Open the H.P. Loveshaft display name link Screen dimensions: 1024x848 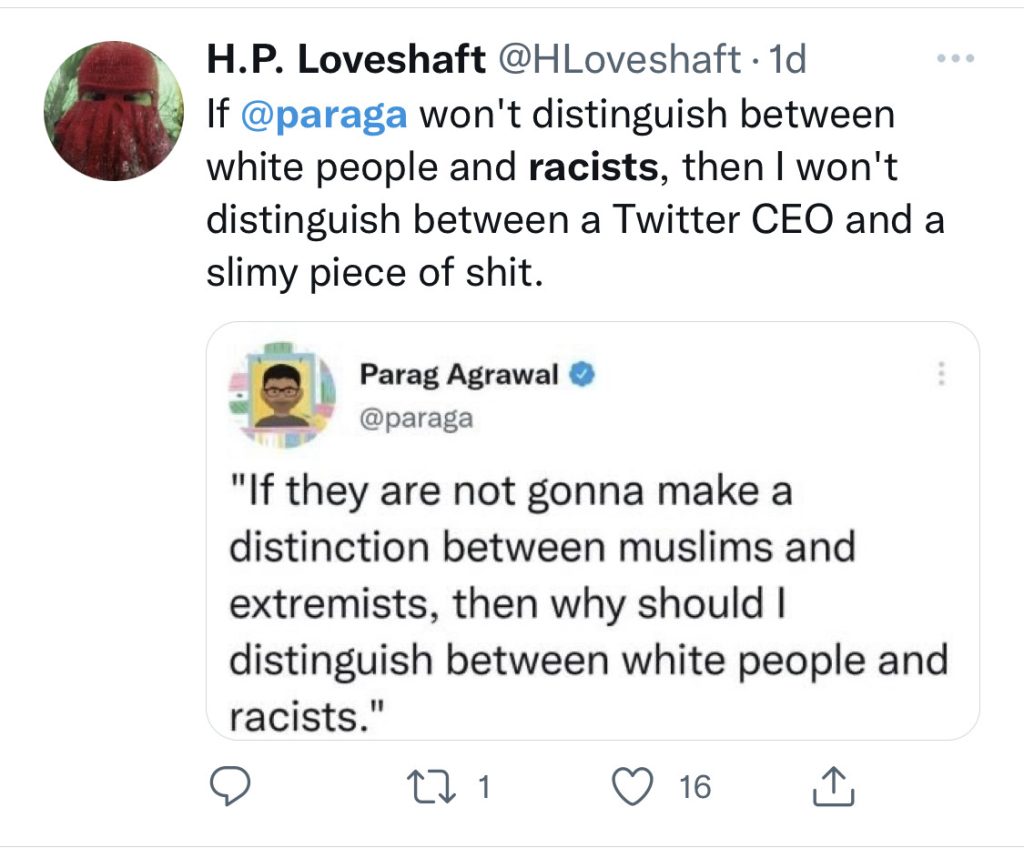click(x=337, y=61)
